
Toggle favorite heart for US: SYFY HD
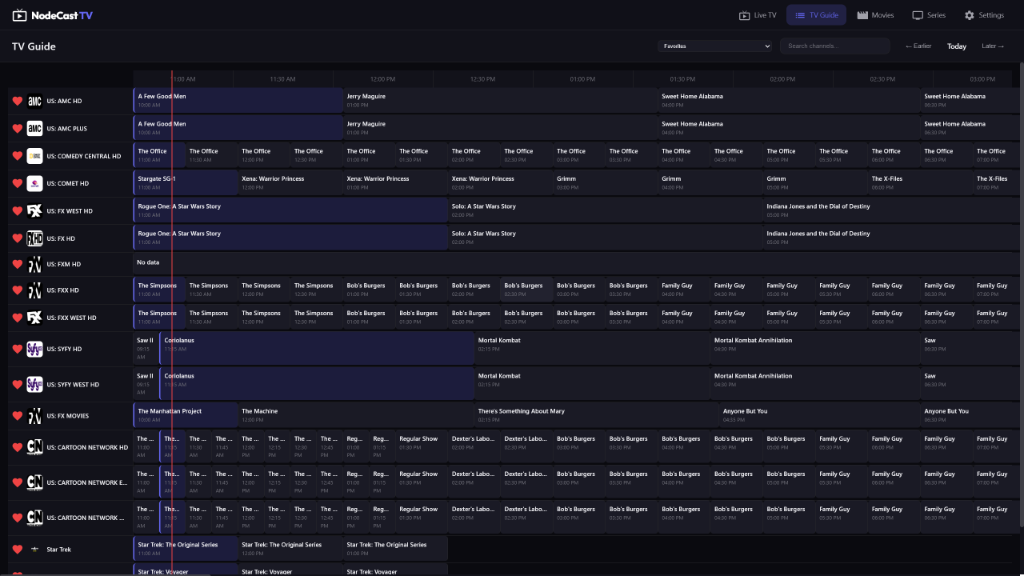click(18, 349)
